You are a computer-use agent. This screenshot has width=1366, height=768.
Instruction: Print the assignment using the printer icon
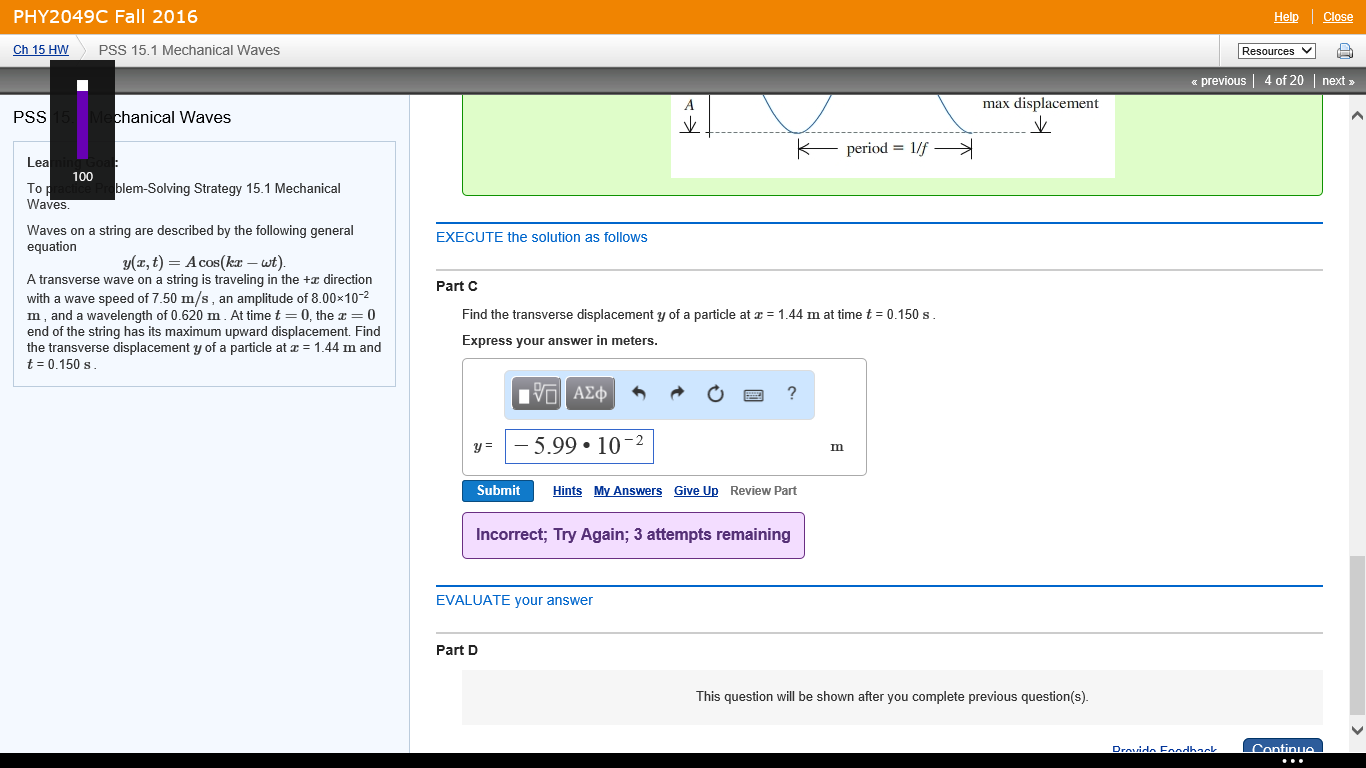1344,49
